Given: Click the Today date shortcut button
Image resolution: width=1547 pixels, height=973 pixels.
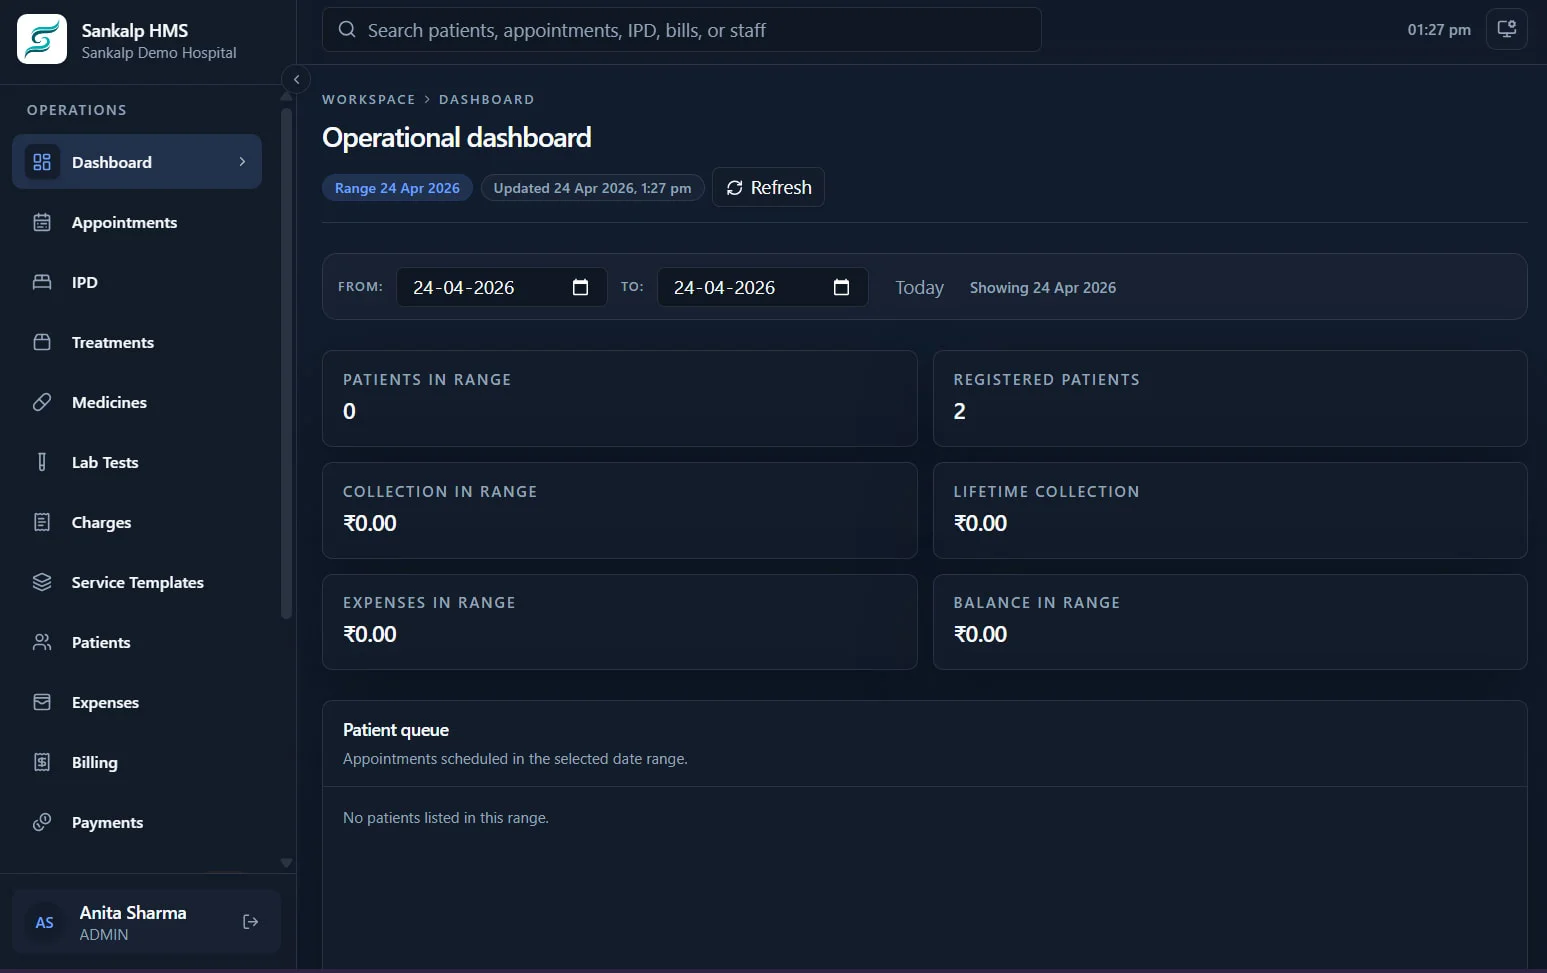Looking at the screenshot, I should click(919, 287).
